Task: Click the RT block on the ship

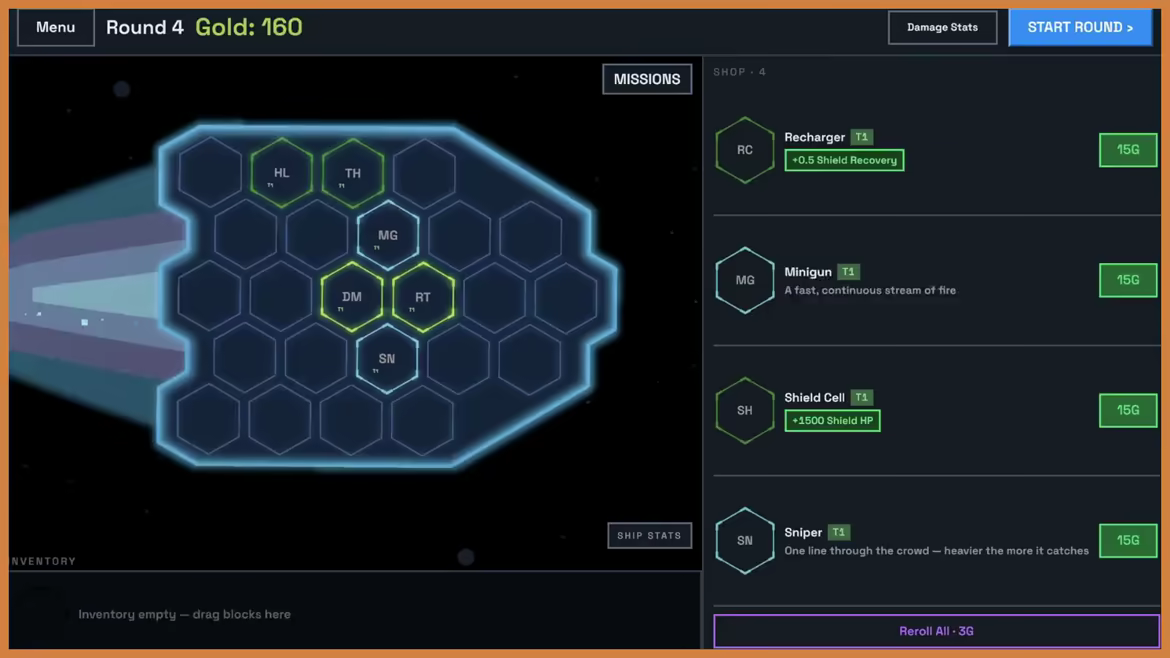Action: point(423,297)
